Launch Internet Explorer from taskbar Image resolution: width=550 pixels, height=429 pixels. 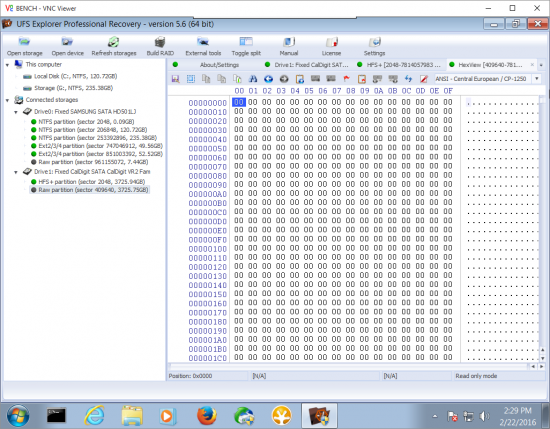pyautogui.click(x=94, y=416)
